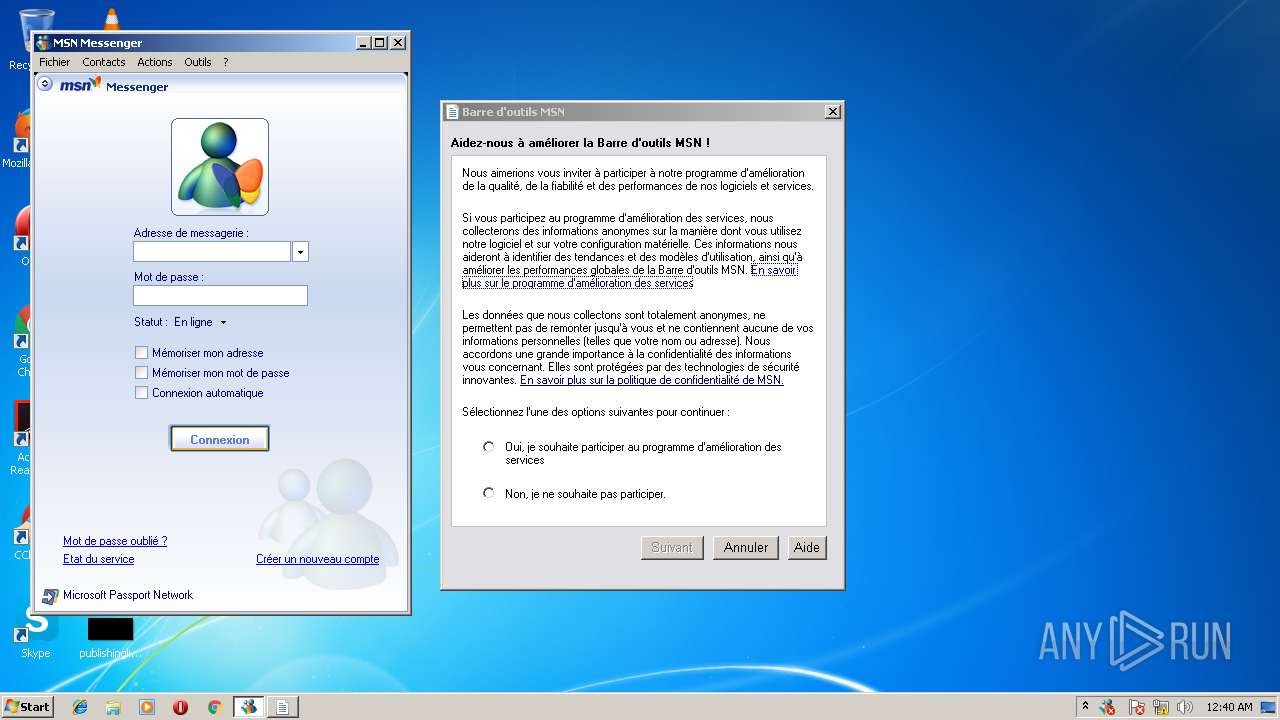Image resolution: width=1280 pixels, height=720 pixels.
Task: Open the ? help menu
Action: [x=226, y=62]
